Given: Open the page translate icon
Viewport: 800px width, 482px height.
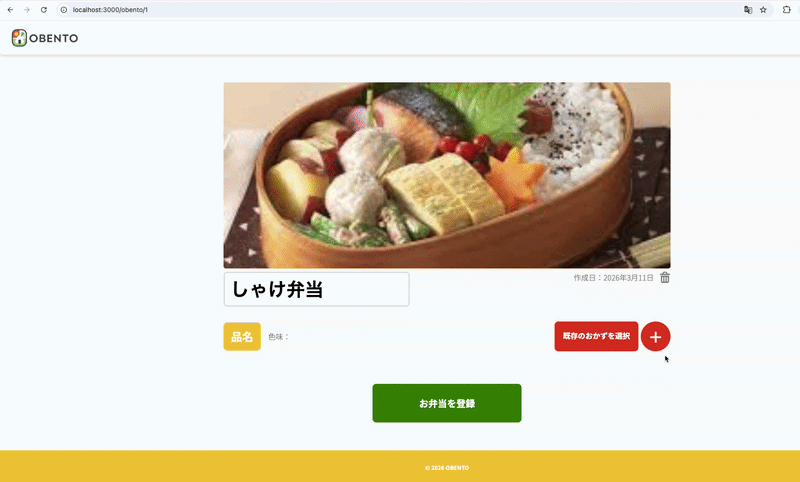Looking at the screenshot, I should 748,10.
